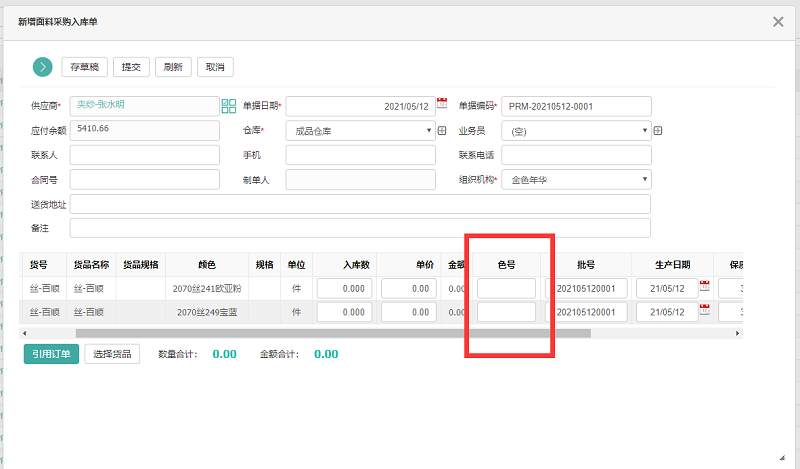Click plus icon next to 业务员
800x469 pixels.
658,131
